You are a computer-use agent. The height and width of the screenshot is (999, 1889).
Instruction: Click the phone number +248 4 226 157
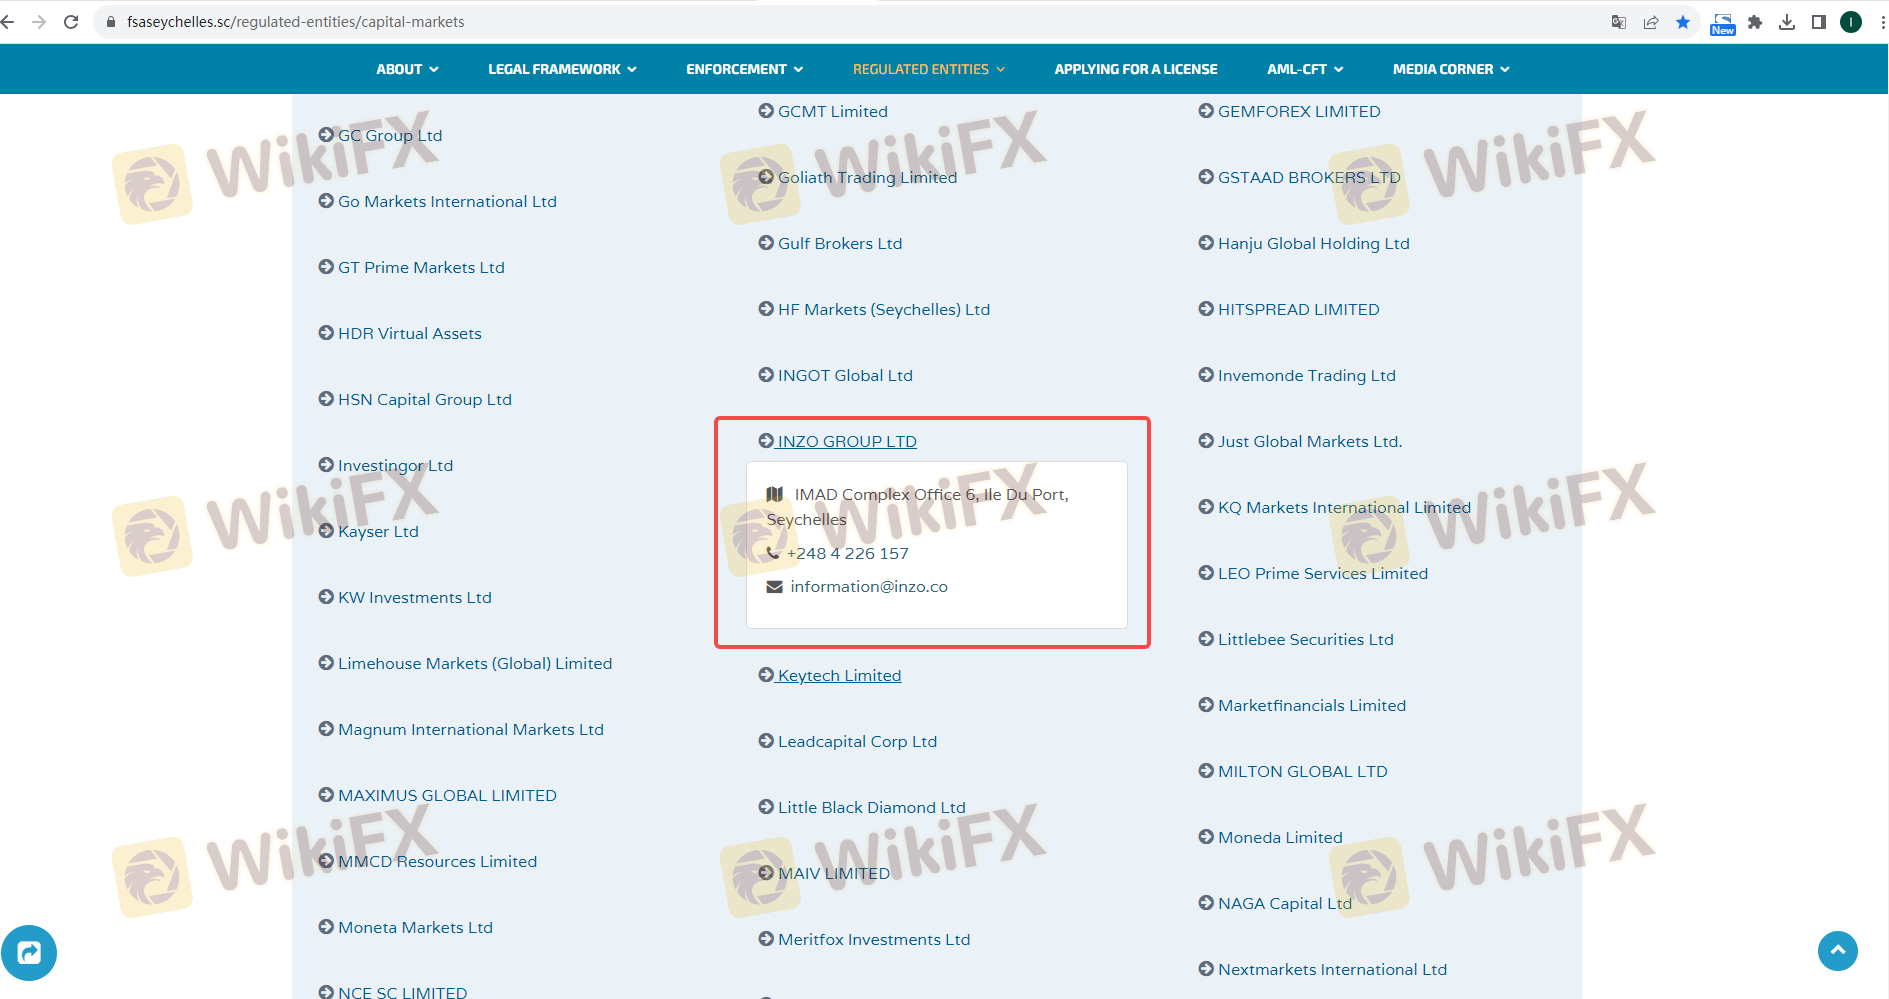click(847, 553)
